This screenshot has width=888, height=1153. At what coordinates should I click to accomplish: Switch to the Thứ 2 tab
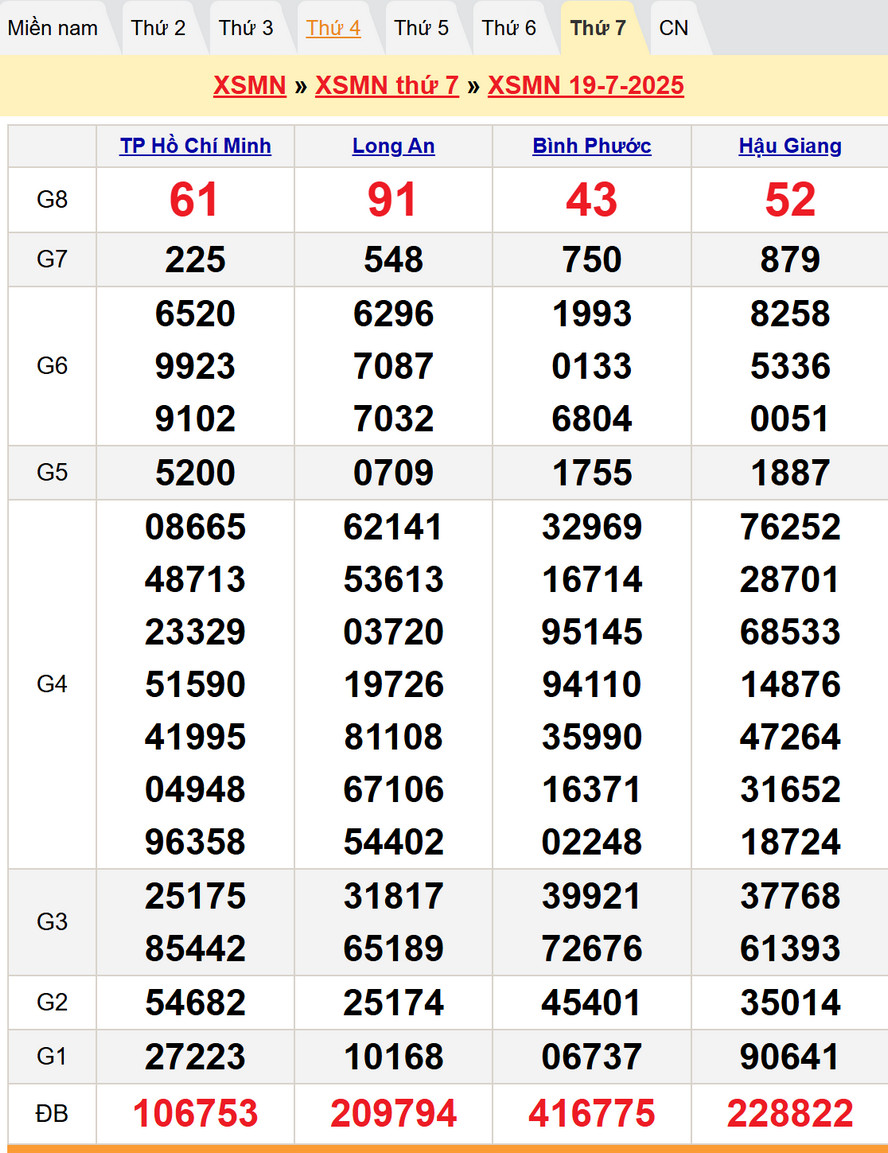tap(158, 28)
